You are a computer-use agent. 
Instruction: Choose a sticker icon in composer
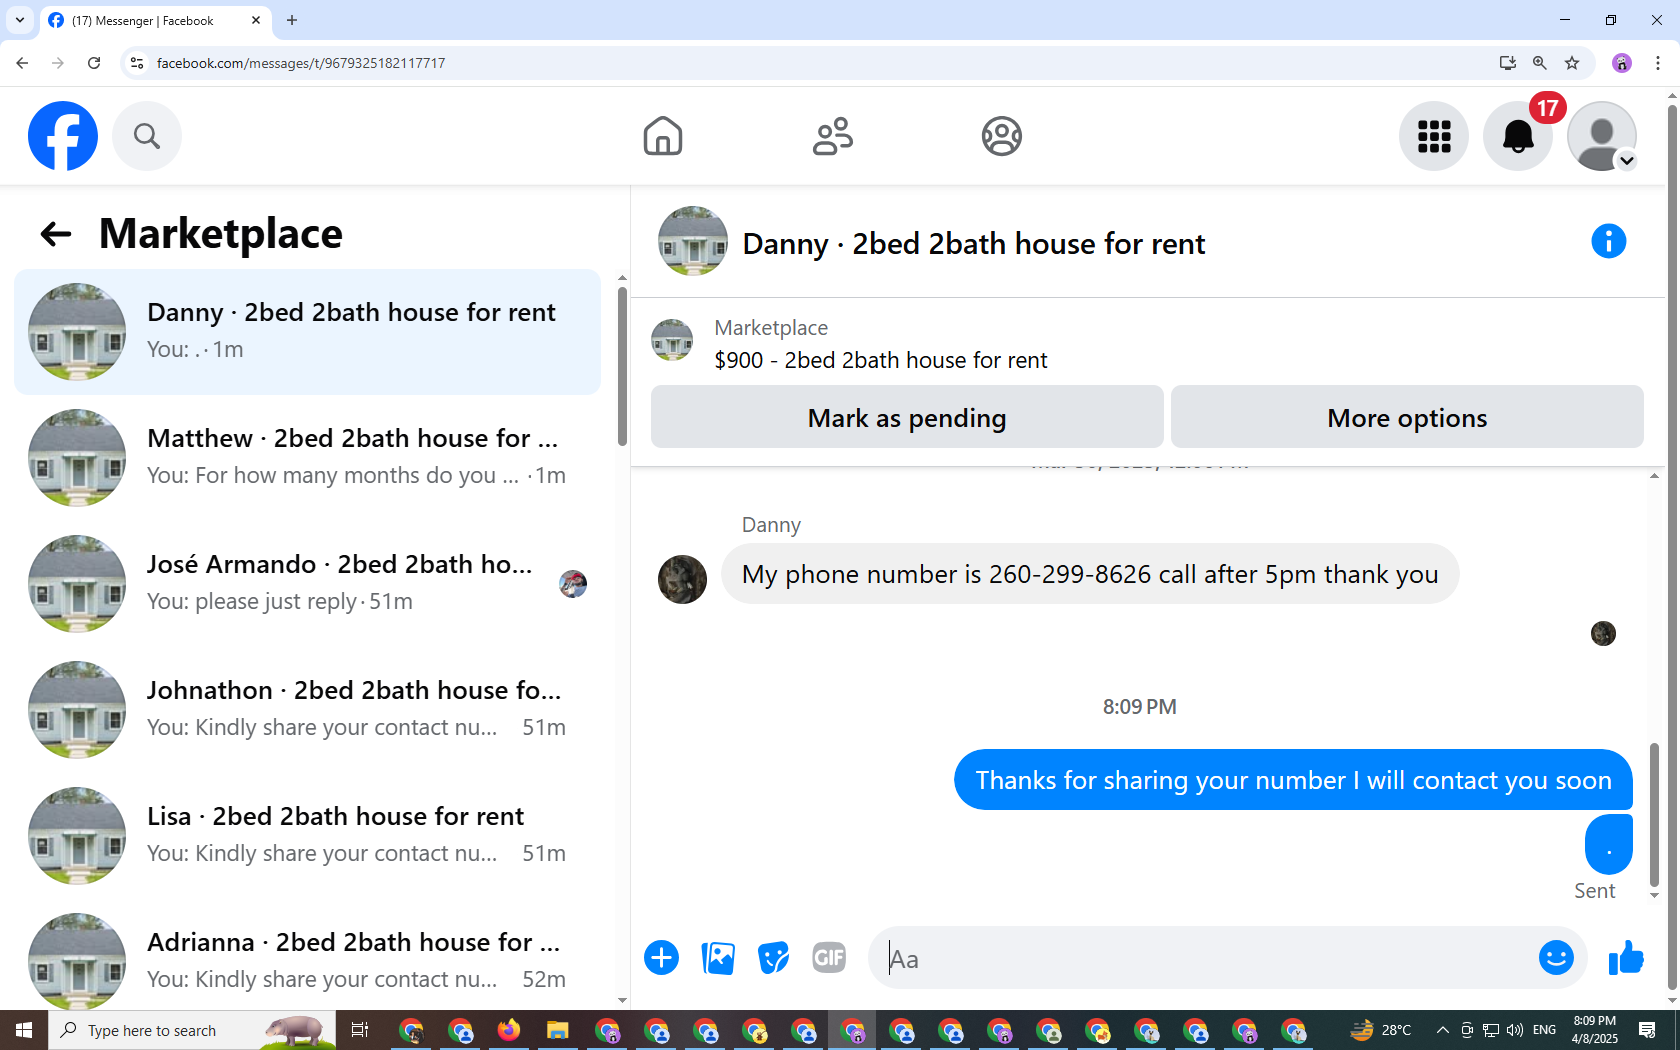(x=773, y=958)
